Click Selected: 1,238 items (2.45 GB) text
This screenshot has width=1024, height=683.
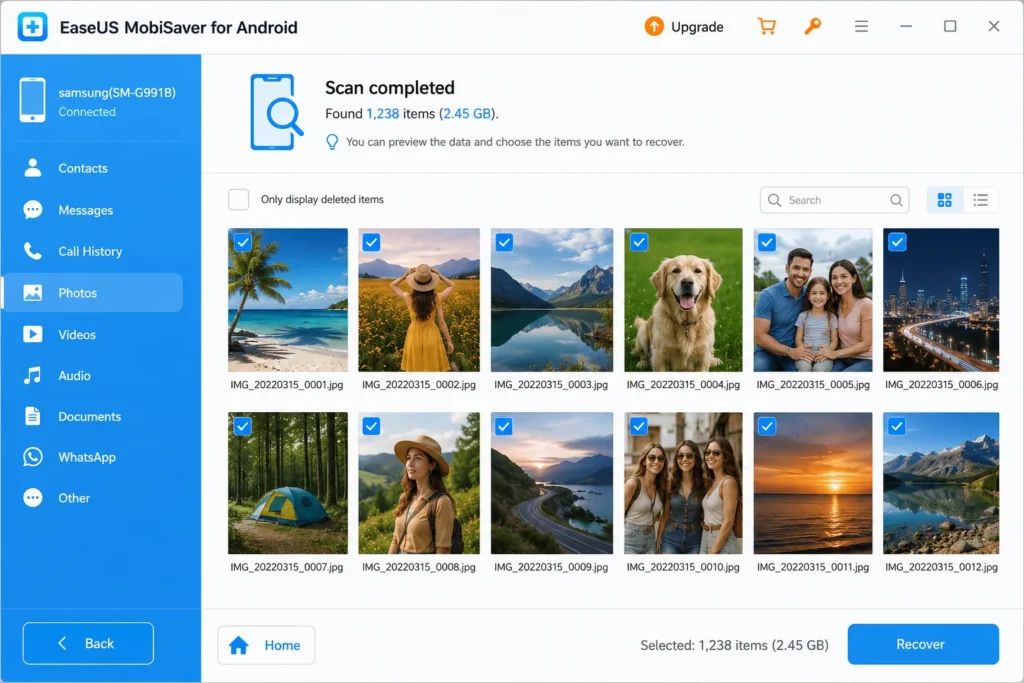[734, 645]
